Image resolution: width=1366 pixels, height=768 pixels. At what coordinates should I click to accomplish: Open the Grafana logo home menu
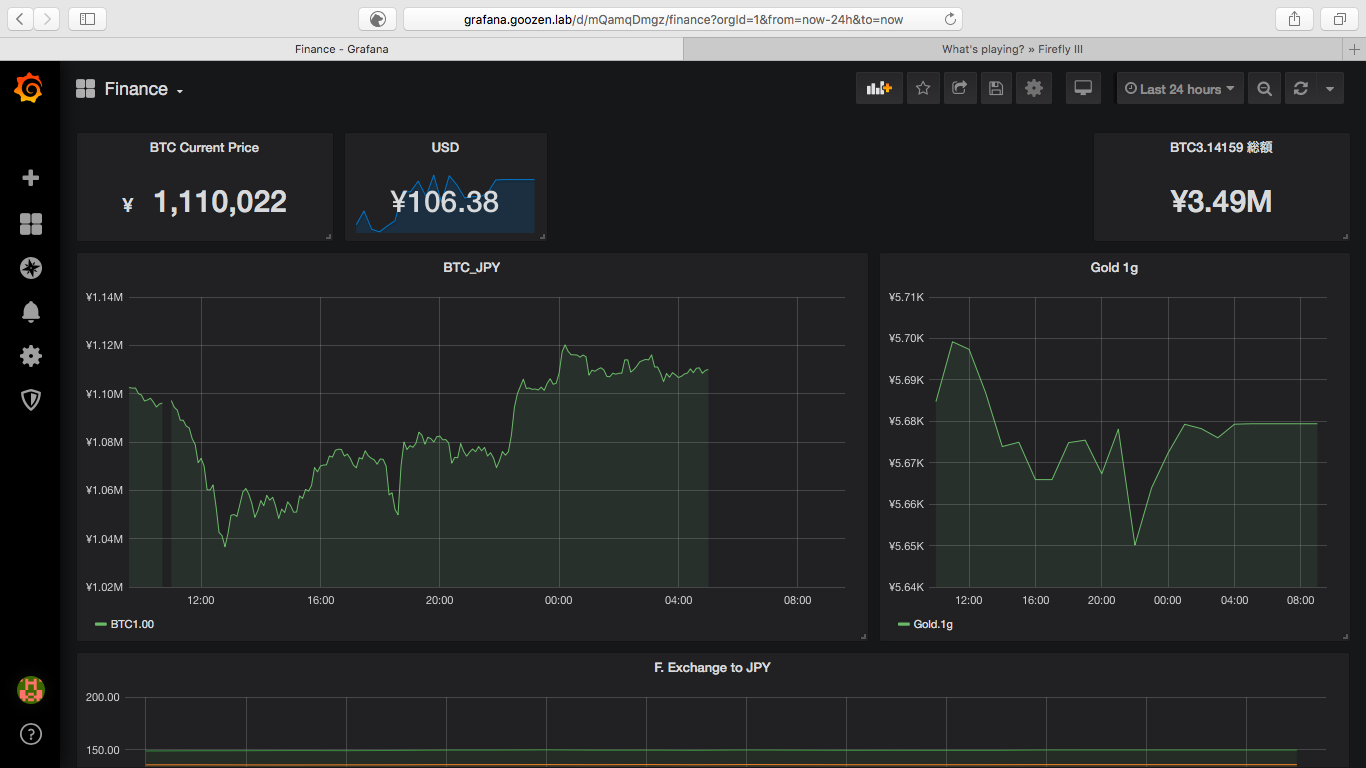coord(29,89)
